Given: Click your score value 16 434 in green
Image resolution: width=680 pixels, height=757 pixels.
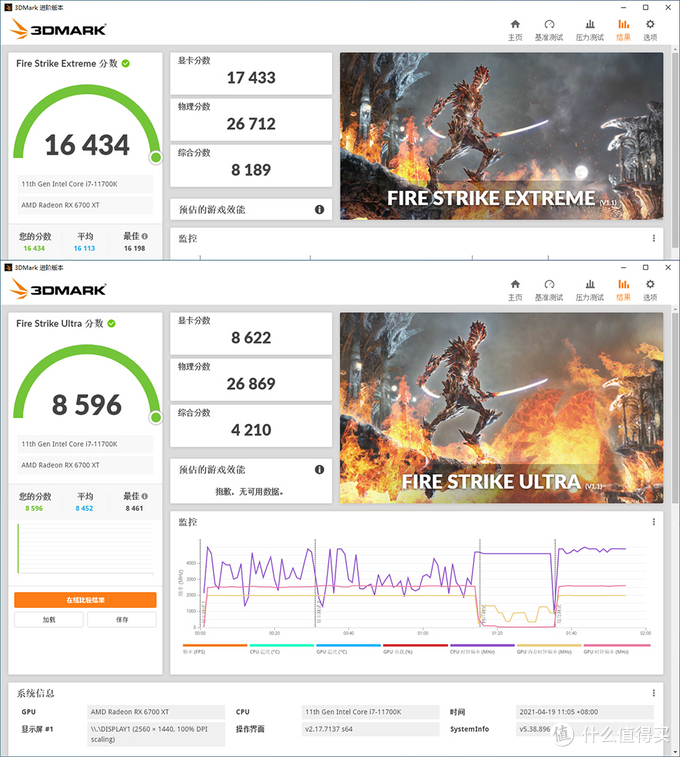Looking at the screenshot, I should point(34,248).
